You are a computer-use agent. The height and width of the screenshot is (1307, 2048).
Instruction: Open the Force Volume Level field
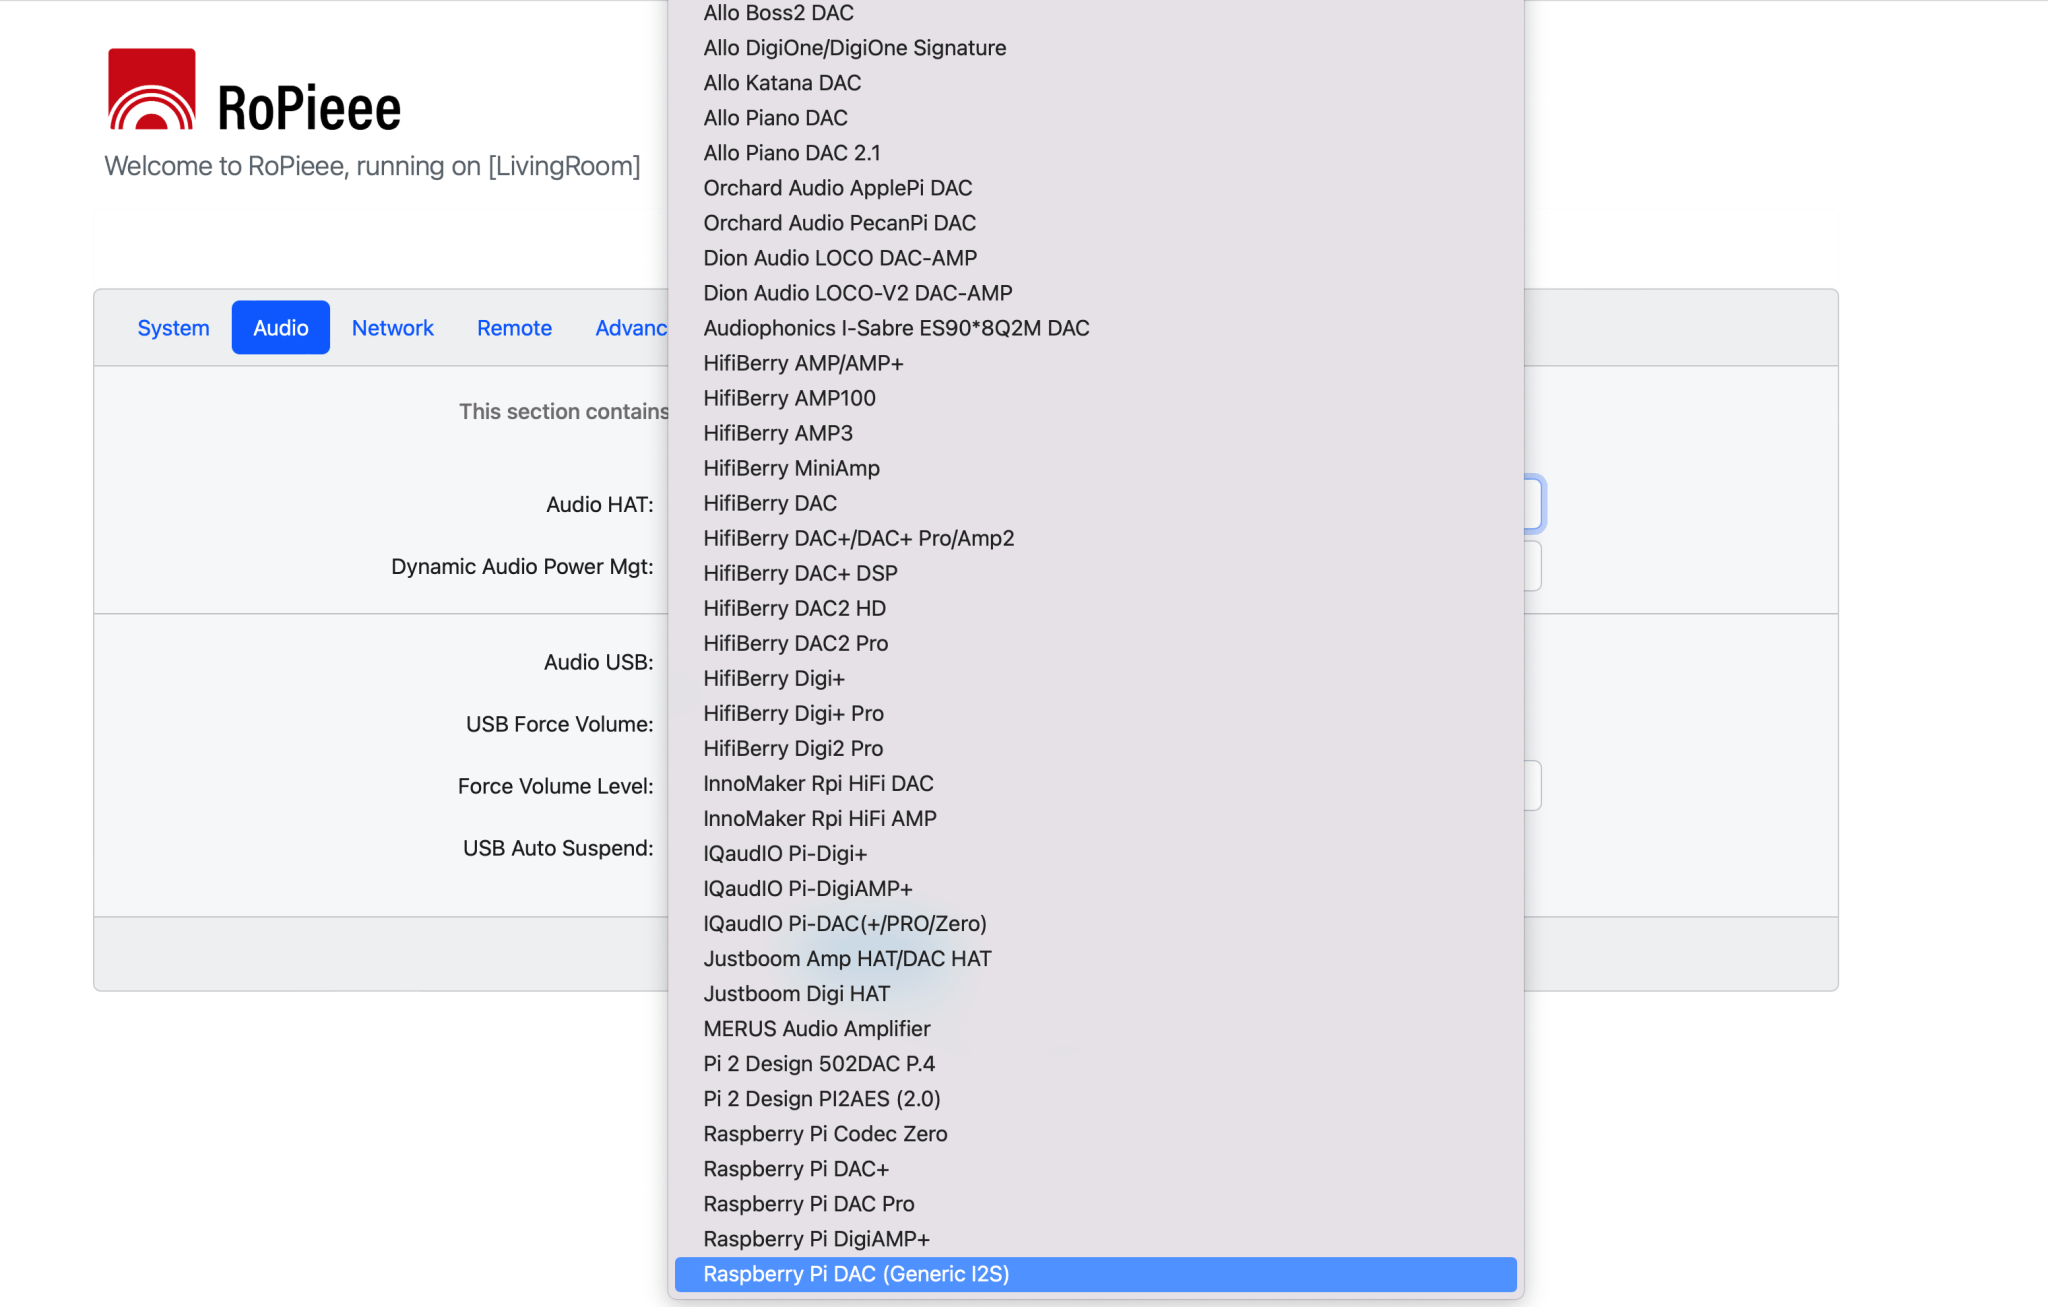coord(1533,786)
